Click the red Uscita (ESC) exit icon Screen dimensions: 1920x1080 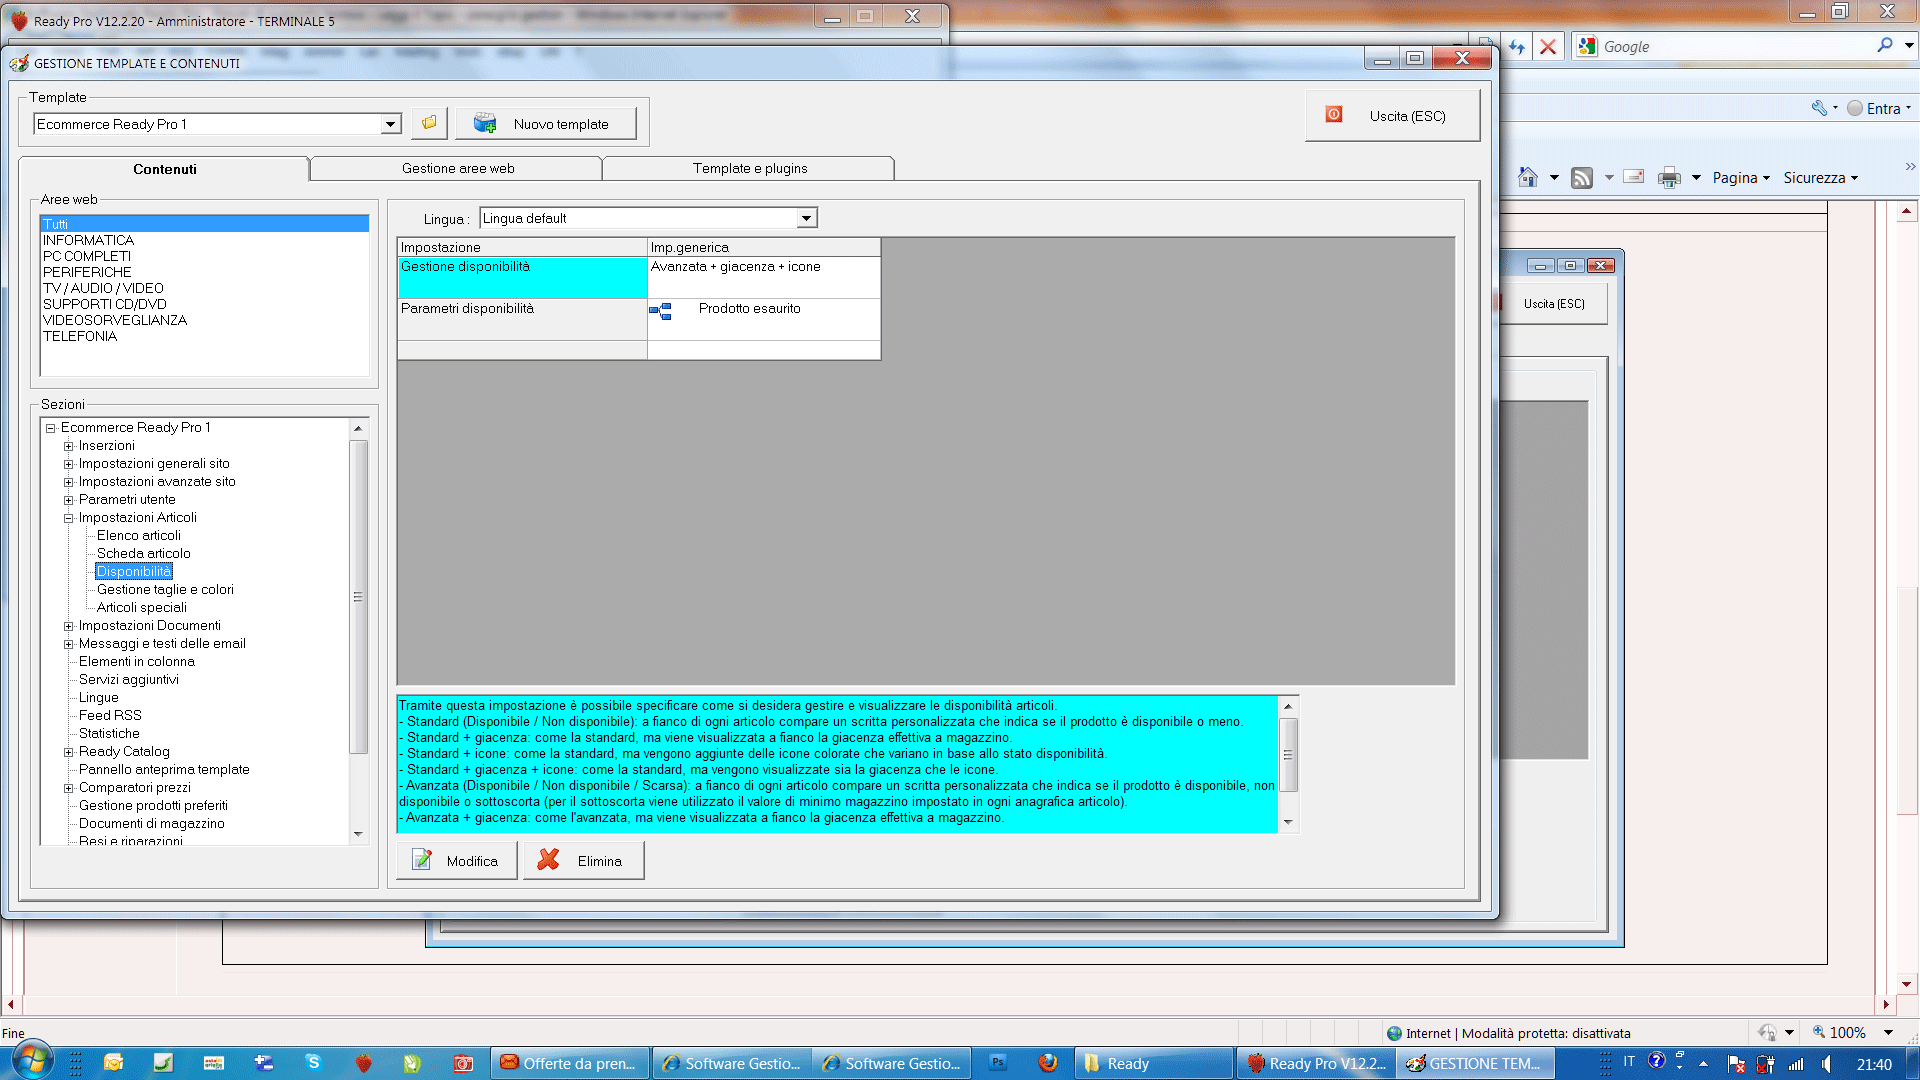point(1333,115)
